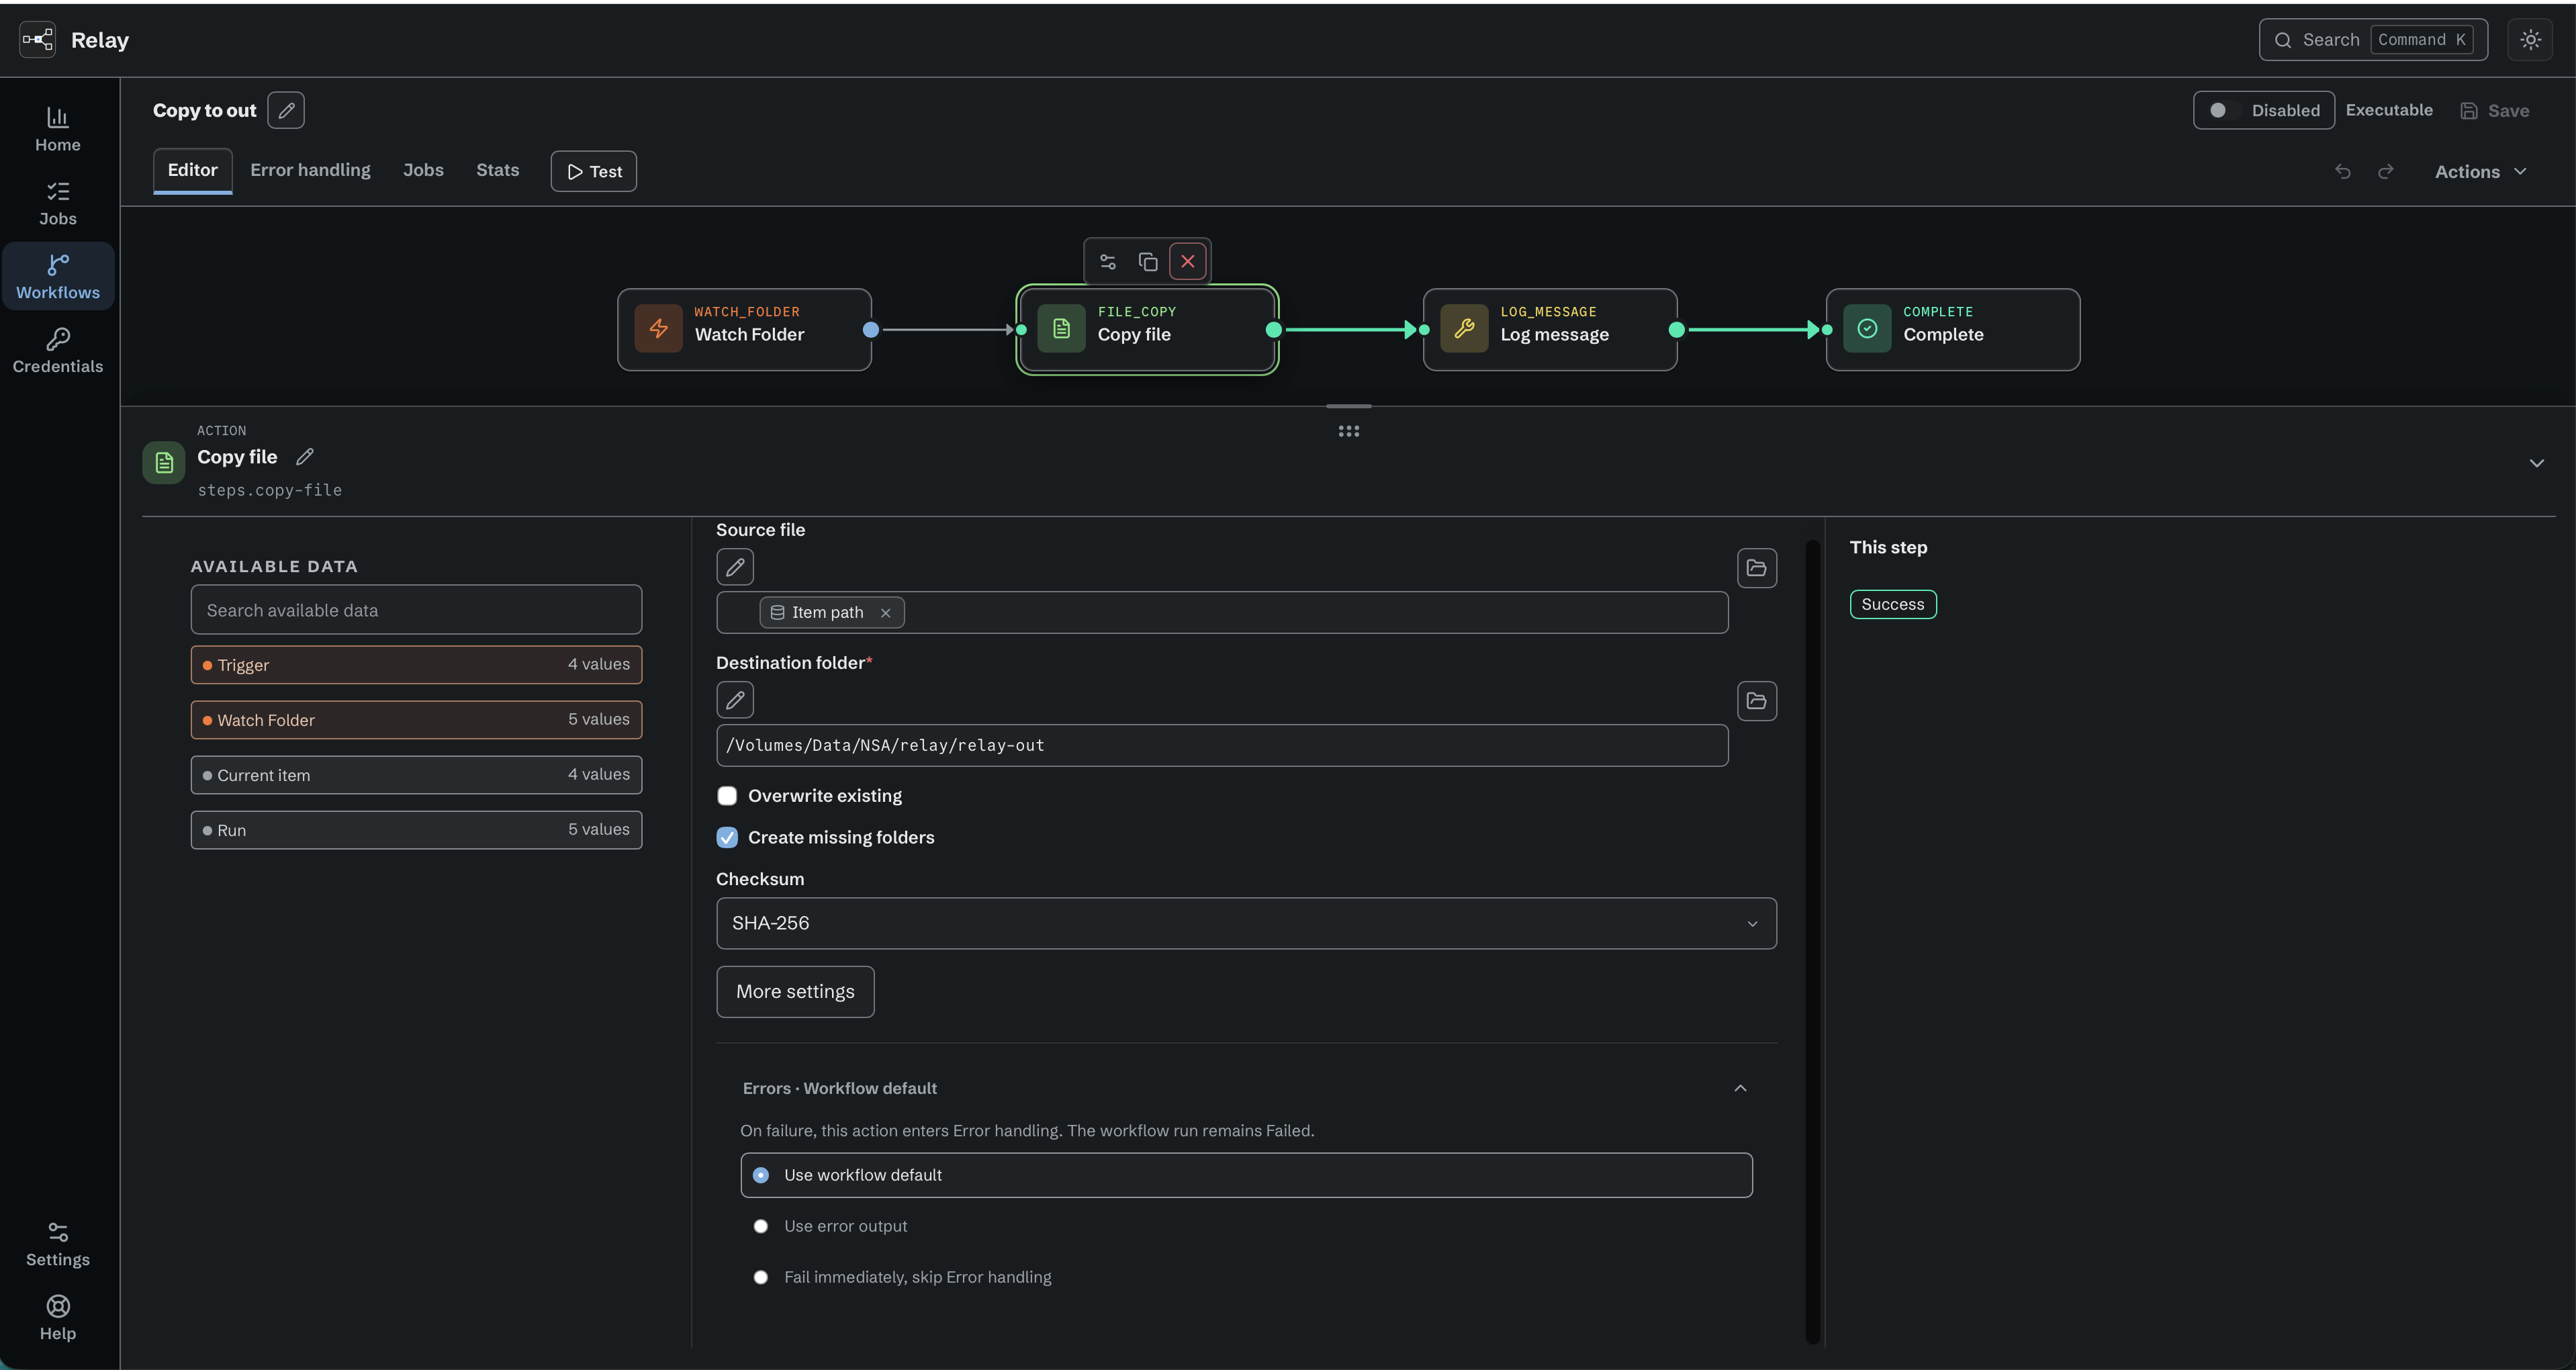Open Credentials from the sidebar

point(58,351)
